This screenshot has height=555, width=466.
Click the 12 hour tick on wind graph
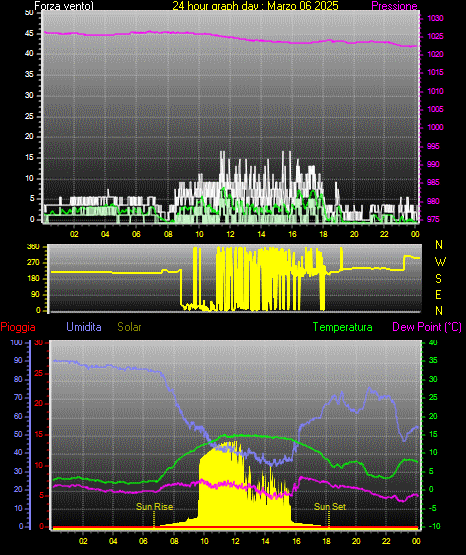pyautogui.click(x=230, y=234)
